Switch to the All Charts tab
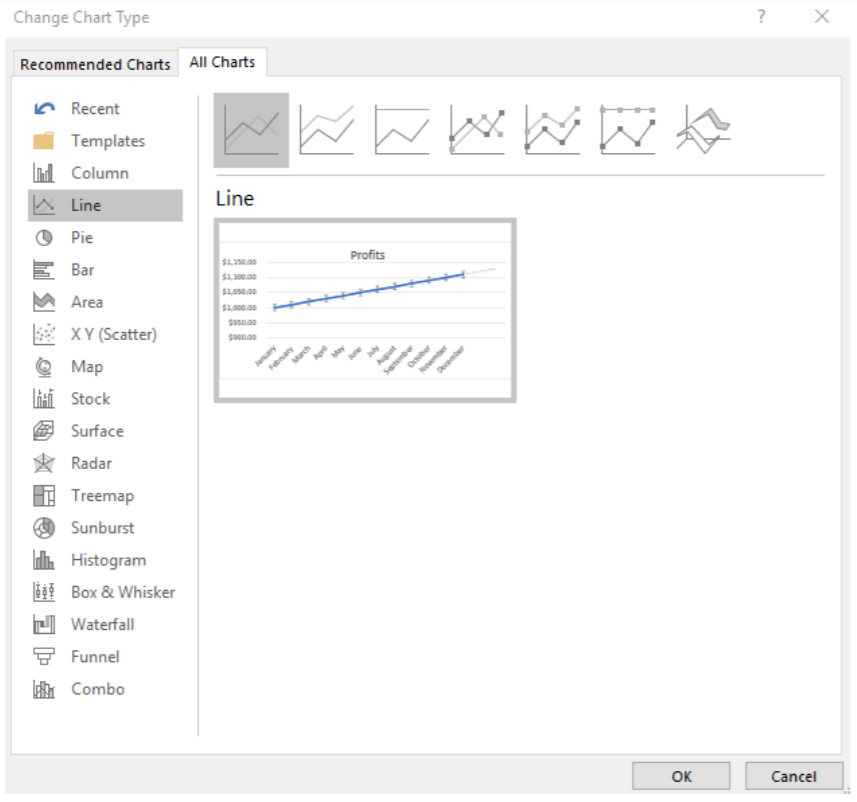This screenshot has width=857, height=802. pyautogui.click(x=222, y=62)
